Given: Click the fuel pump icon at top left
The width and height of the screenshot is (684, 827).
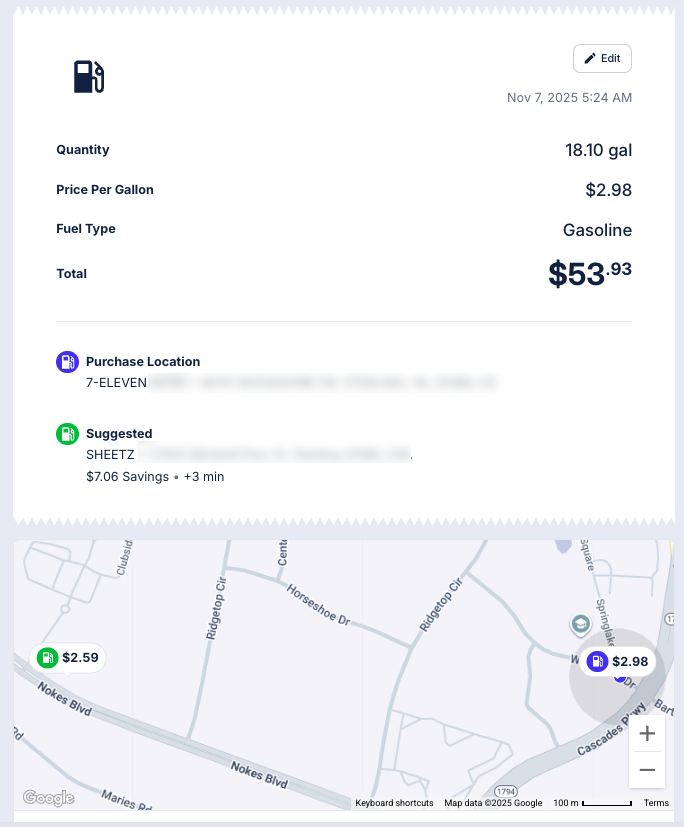Looking at the screenshot, I should point(88,74).
